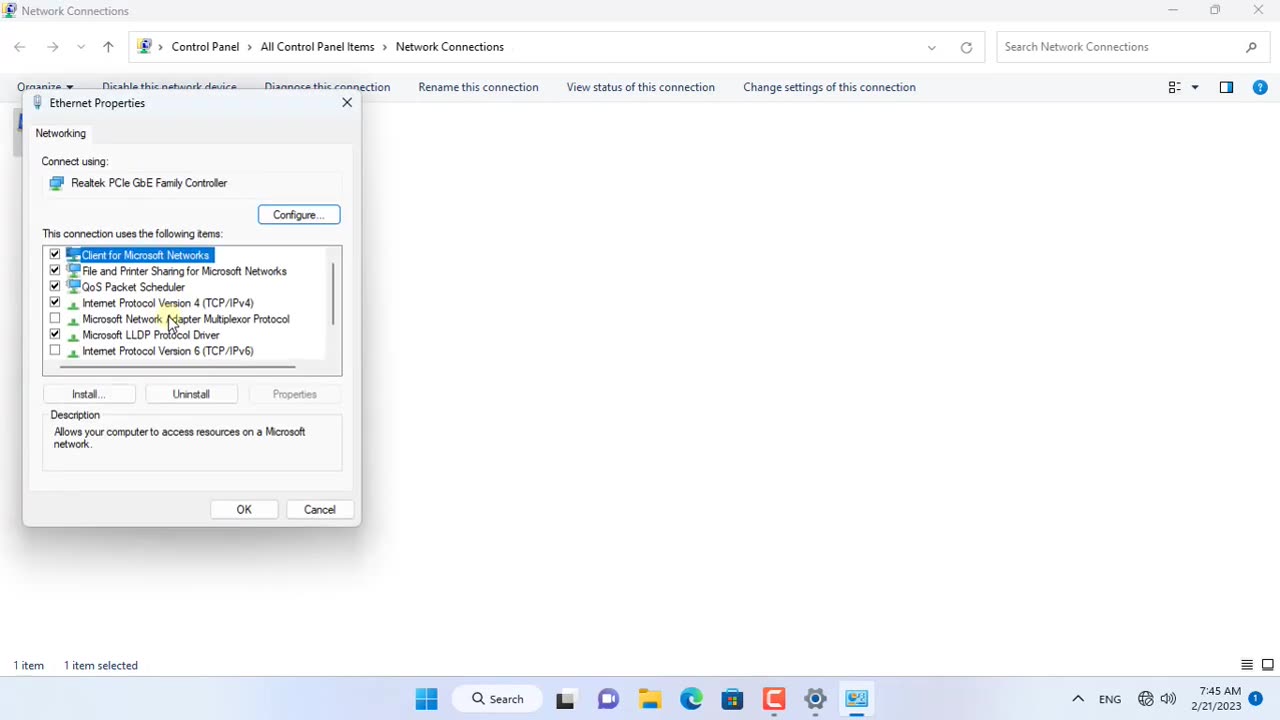Uncheck Microsoft LLDP Protocol Driver
1280x720 pixels.
55,335
